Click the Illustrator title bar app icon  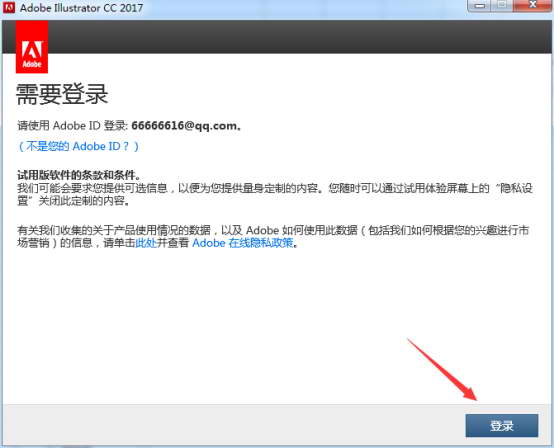9,7
